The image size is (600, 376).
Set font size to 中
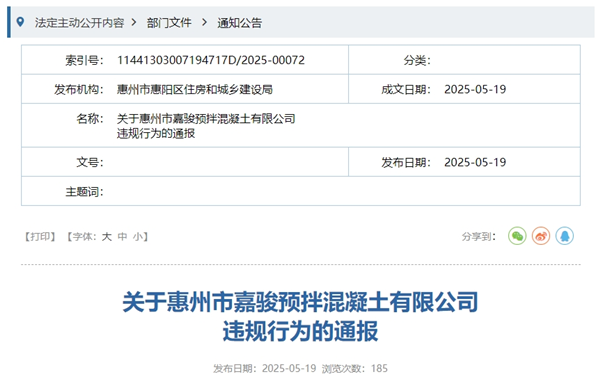coord(122,237)
